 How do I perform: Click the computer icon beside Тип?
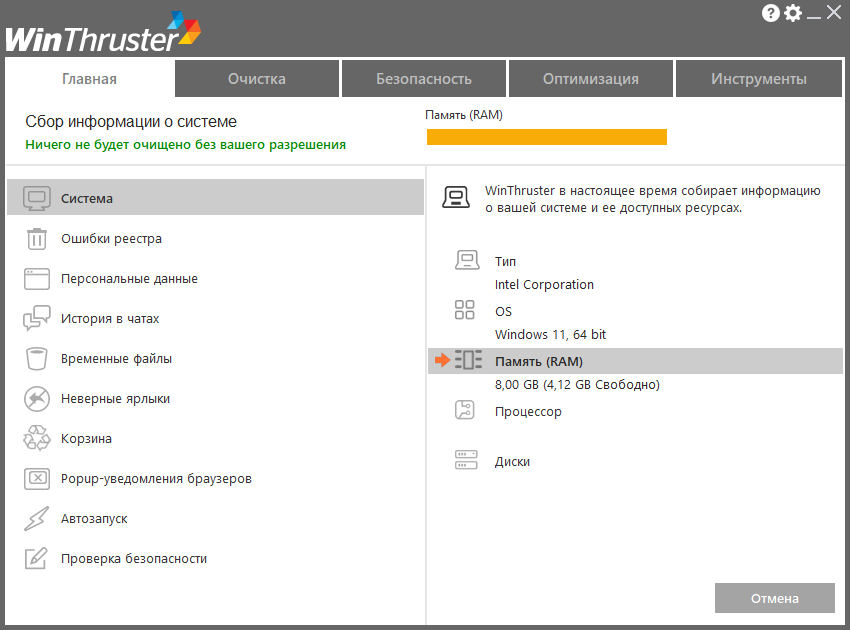pos(467,260)
